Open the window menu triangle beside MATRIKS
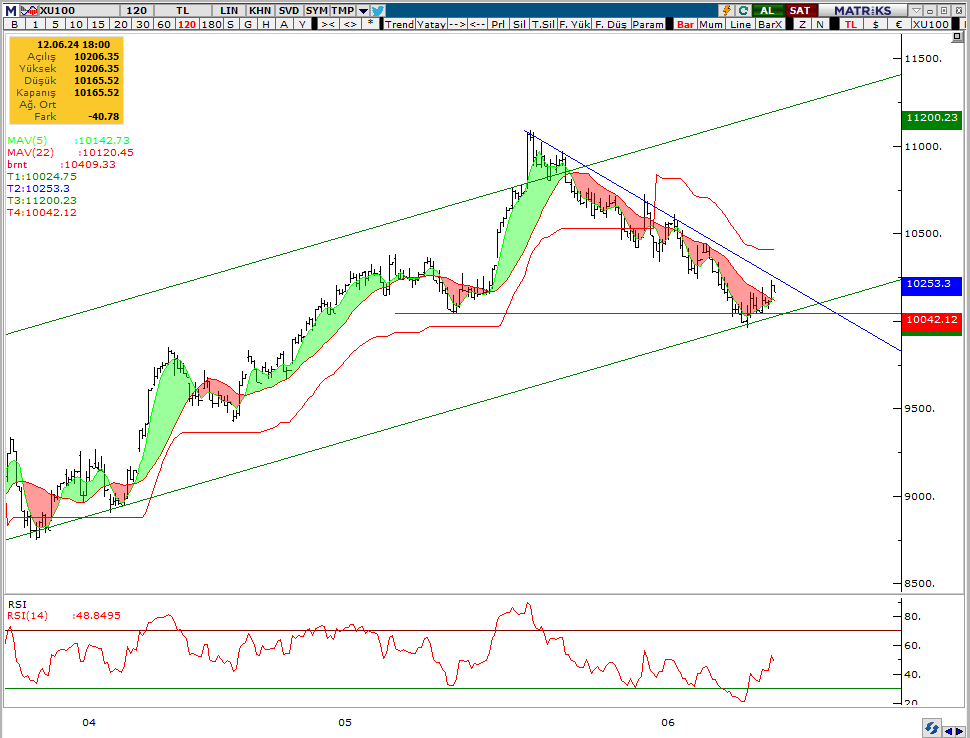This screenshot has height=738, width=970. point(917,11)
